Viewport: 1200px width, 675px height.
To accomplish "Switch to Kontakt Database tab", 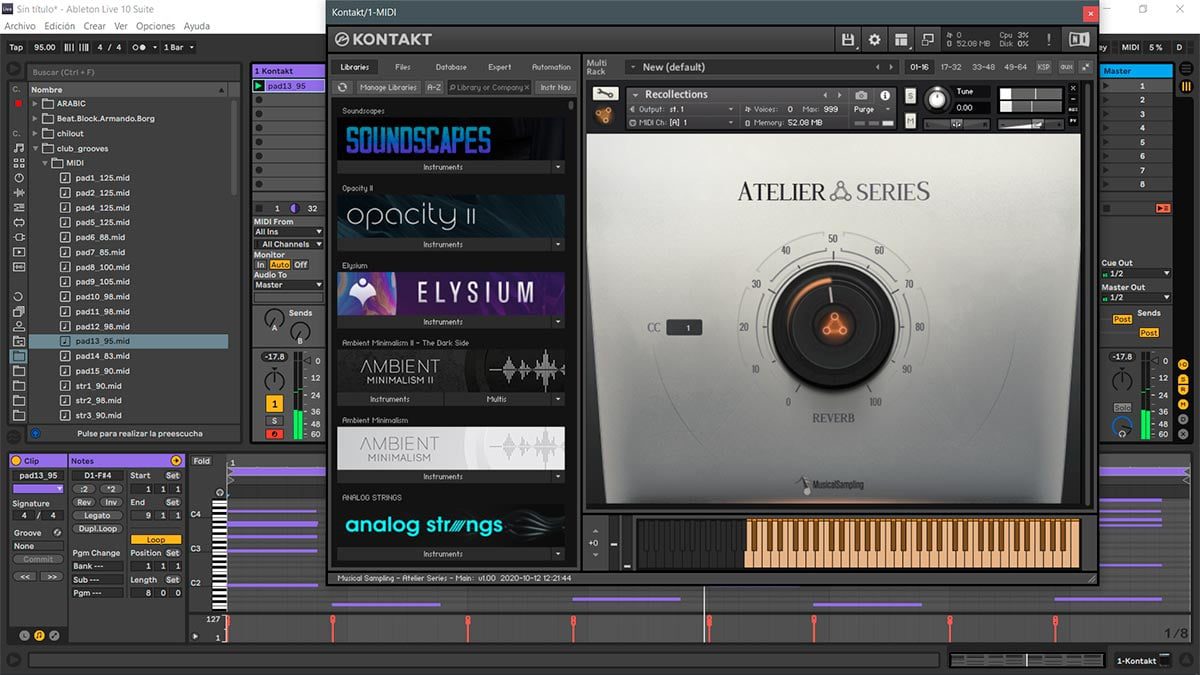I will click(450, 67).
